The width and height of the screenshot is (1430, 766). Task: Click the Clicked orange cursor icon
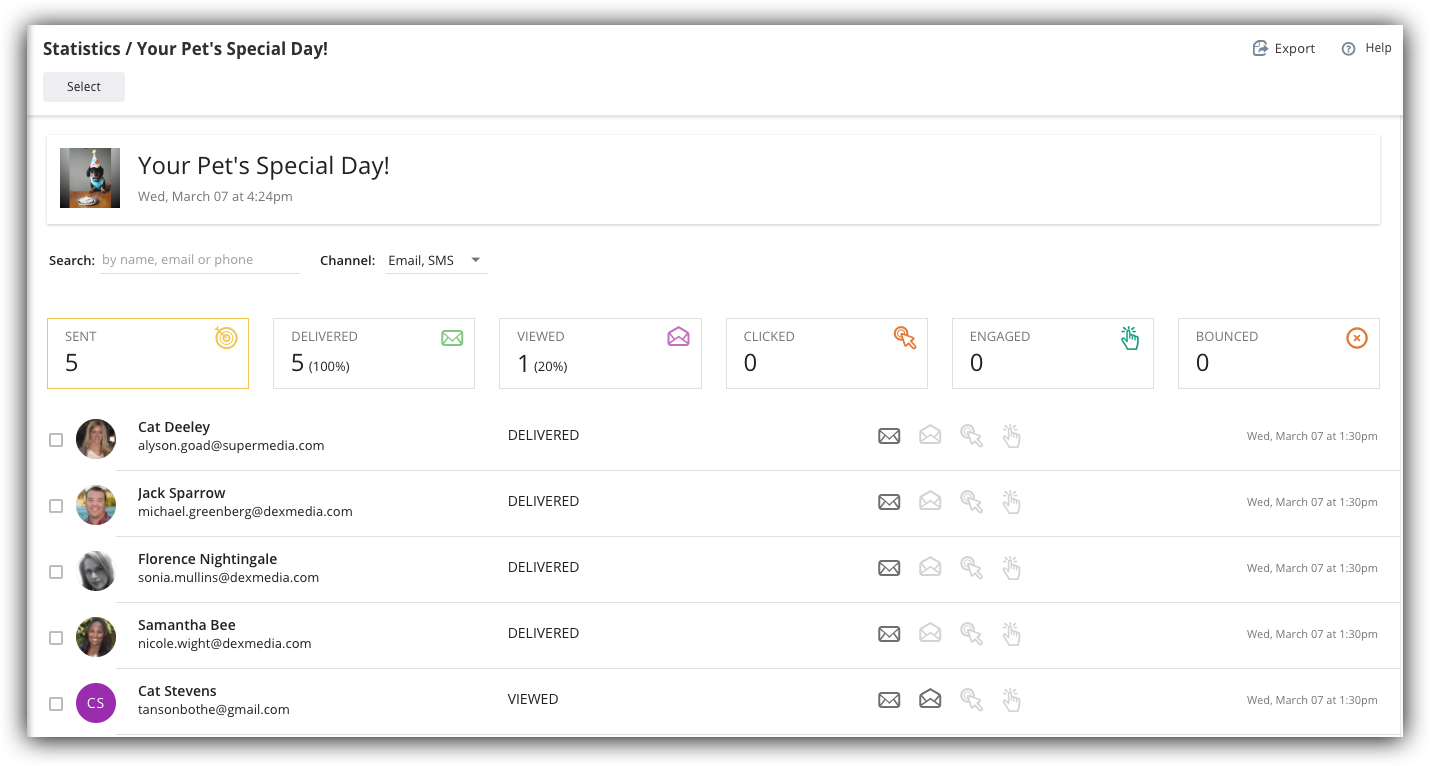pyautogui.click(x=904, y=338)
